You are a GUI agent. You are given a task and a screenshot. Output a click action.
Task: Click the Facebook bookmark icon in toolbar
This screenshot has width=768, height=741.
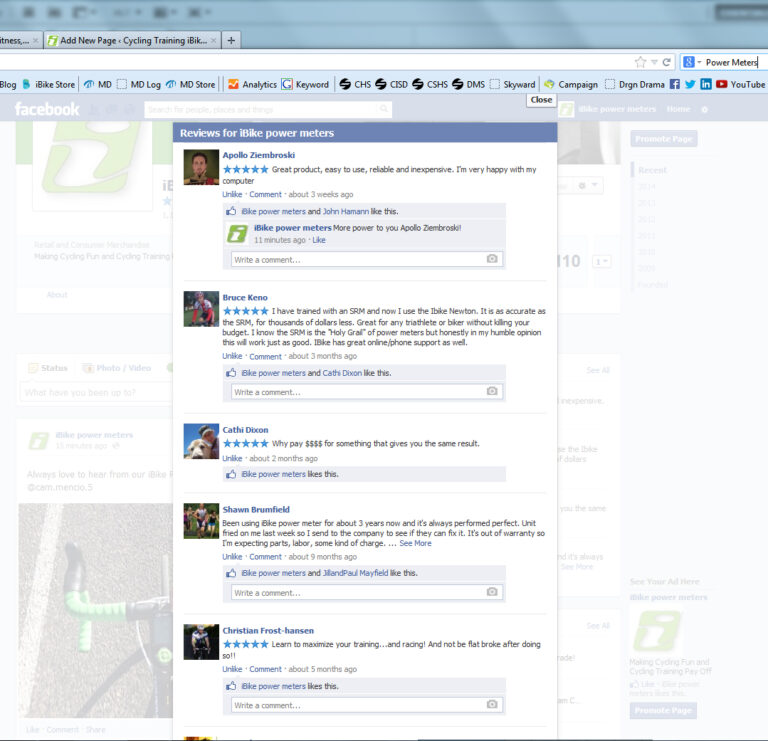(x=675, y=85)
